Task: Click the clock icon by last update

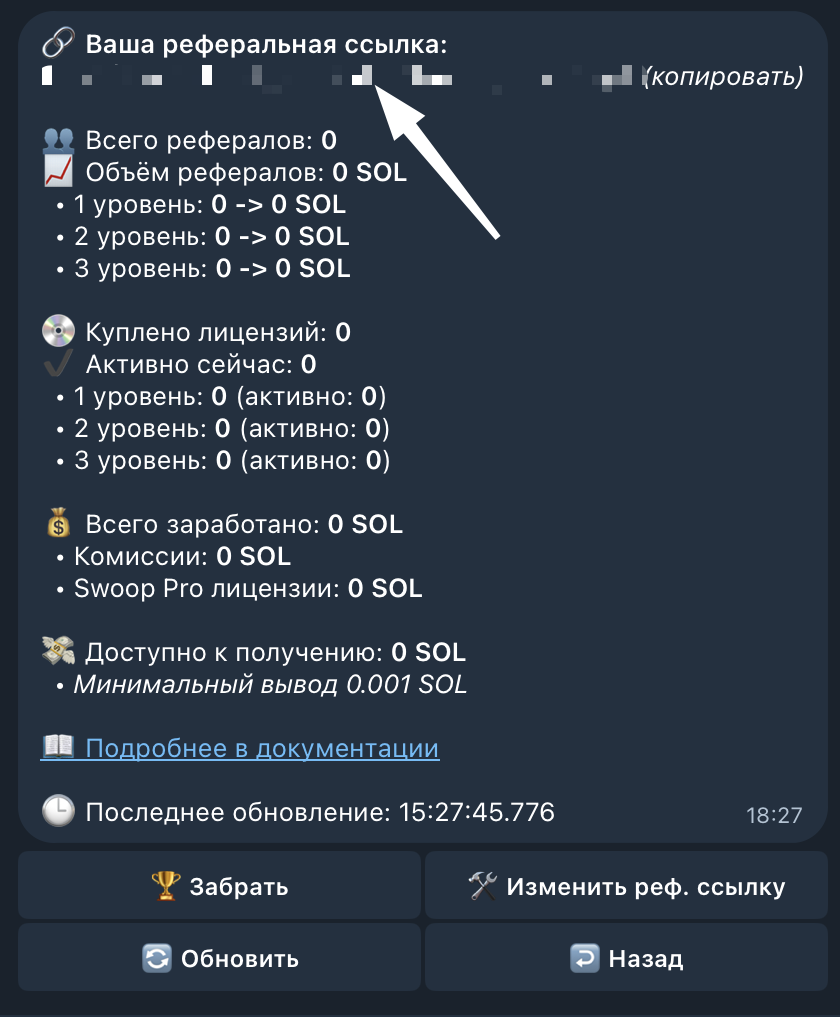Action: (58, 811)
